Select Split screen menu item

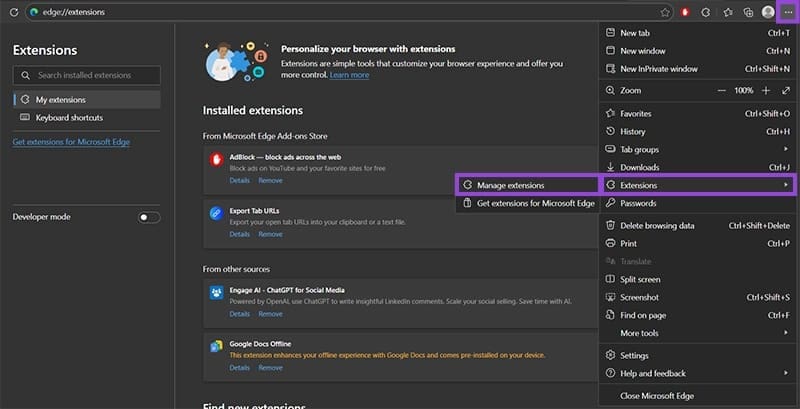coord(697,279)
